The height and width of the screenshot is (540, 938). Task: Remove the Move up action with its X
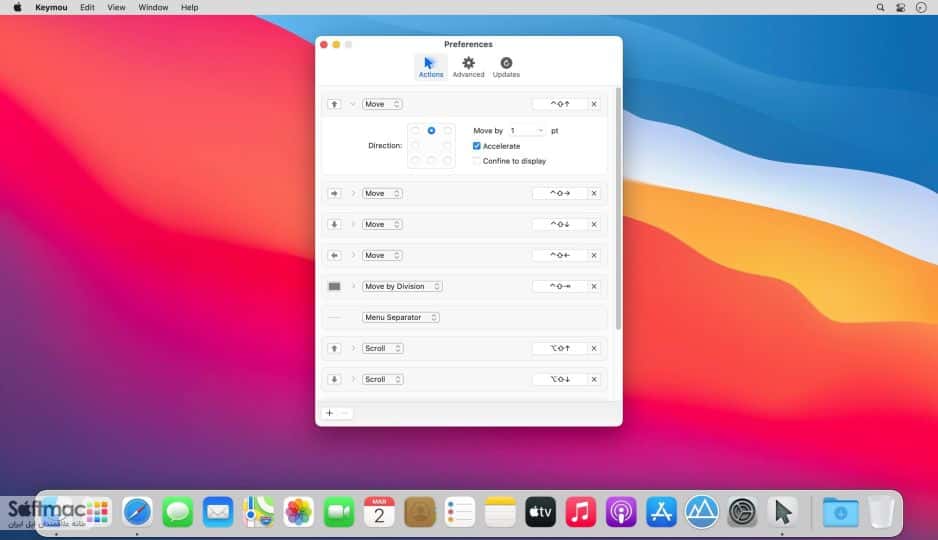(594, 104)
